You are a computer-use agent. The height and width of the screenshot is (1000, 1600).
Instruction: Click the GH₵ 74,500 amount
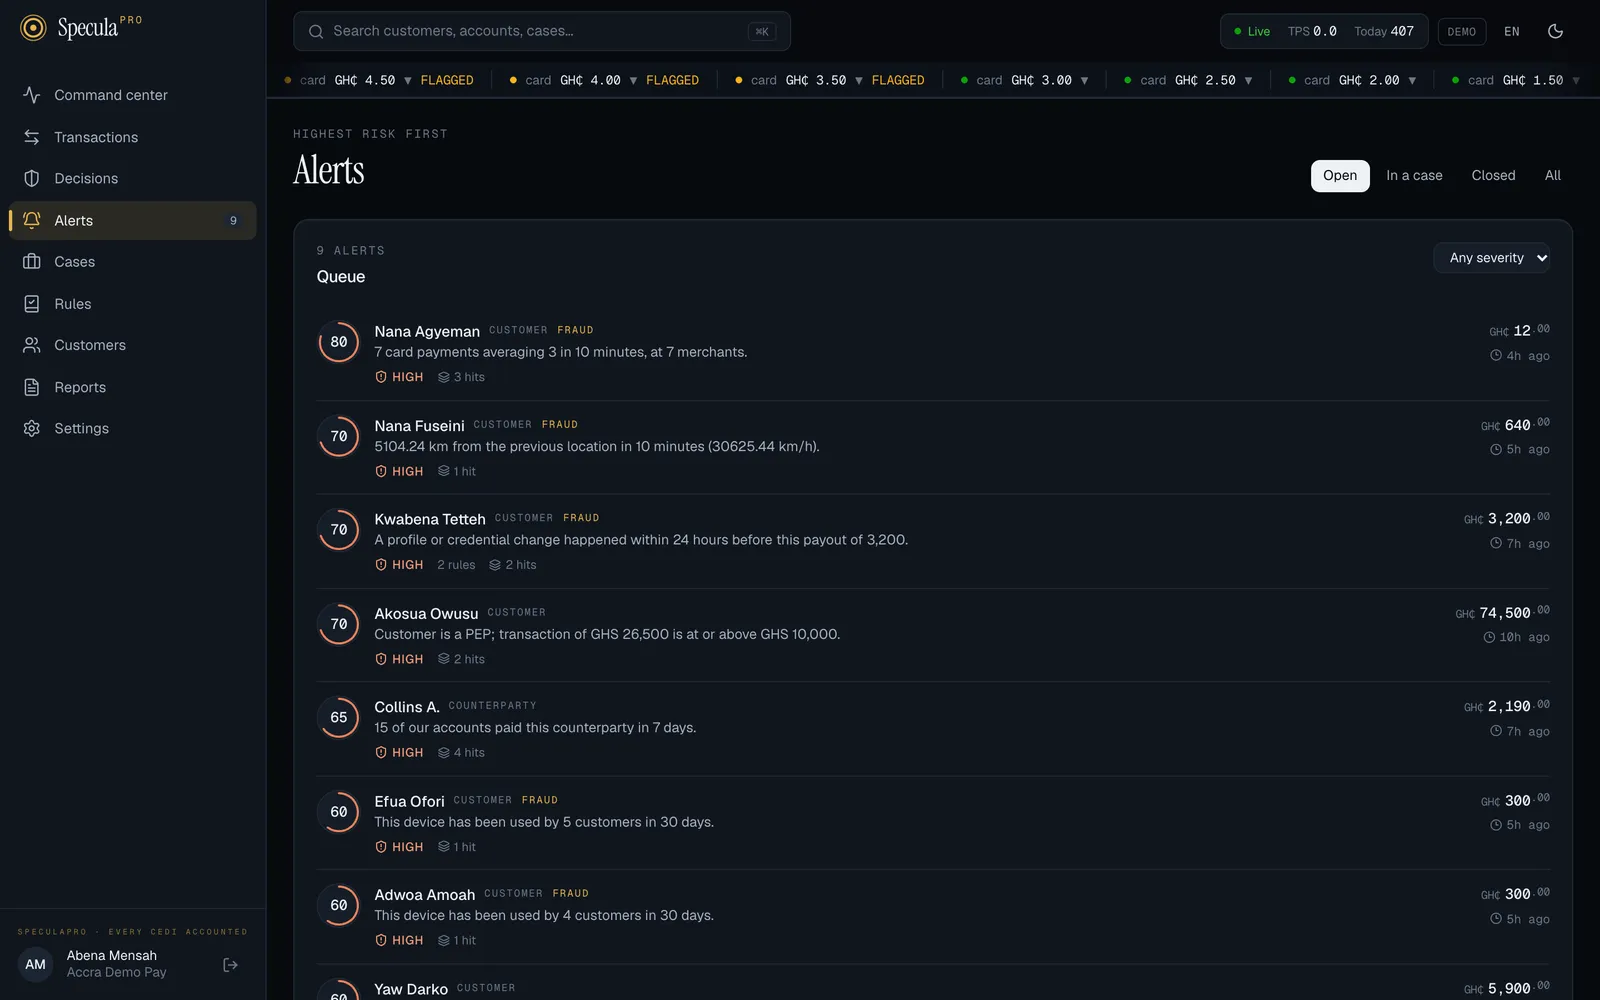pos(1503,613)
